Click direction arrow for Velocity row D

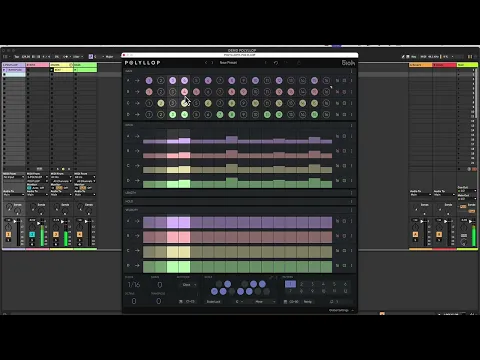point(137,266)
